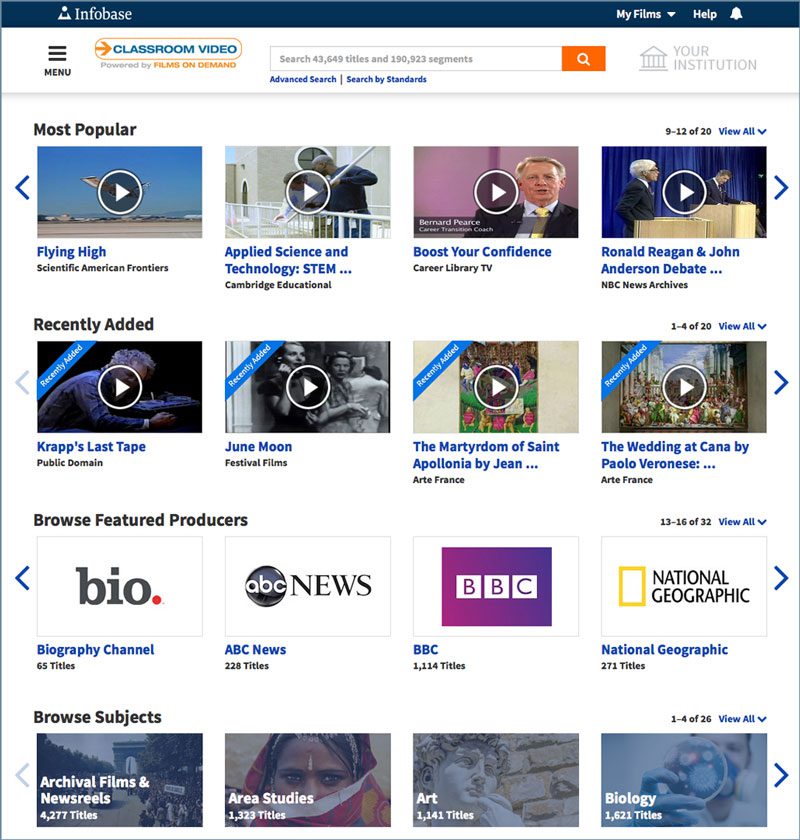Image resolution: width=800 pixels, height=840 pixels.
Task: Open the National Geographic producer link
Action: 664,650
